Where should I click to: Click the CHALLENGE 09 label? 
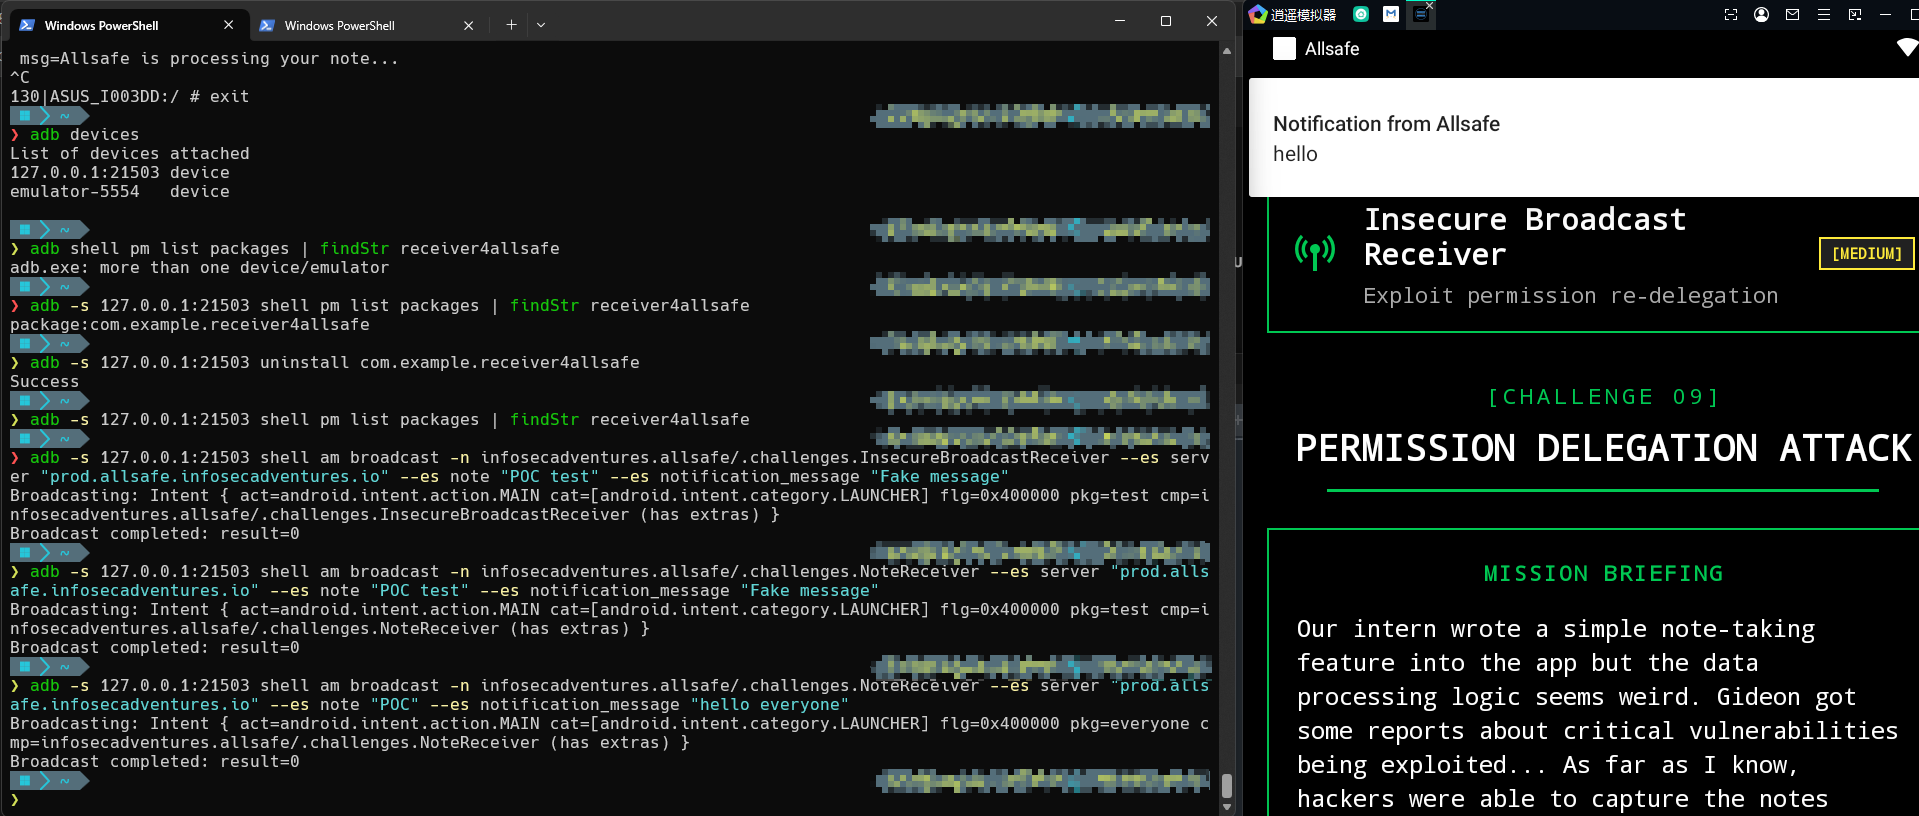(x=1603, y=397)
